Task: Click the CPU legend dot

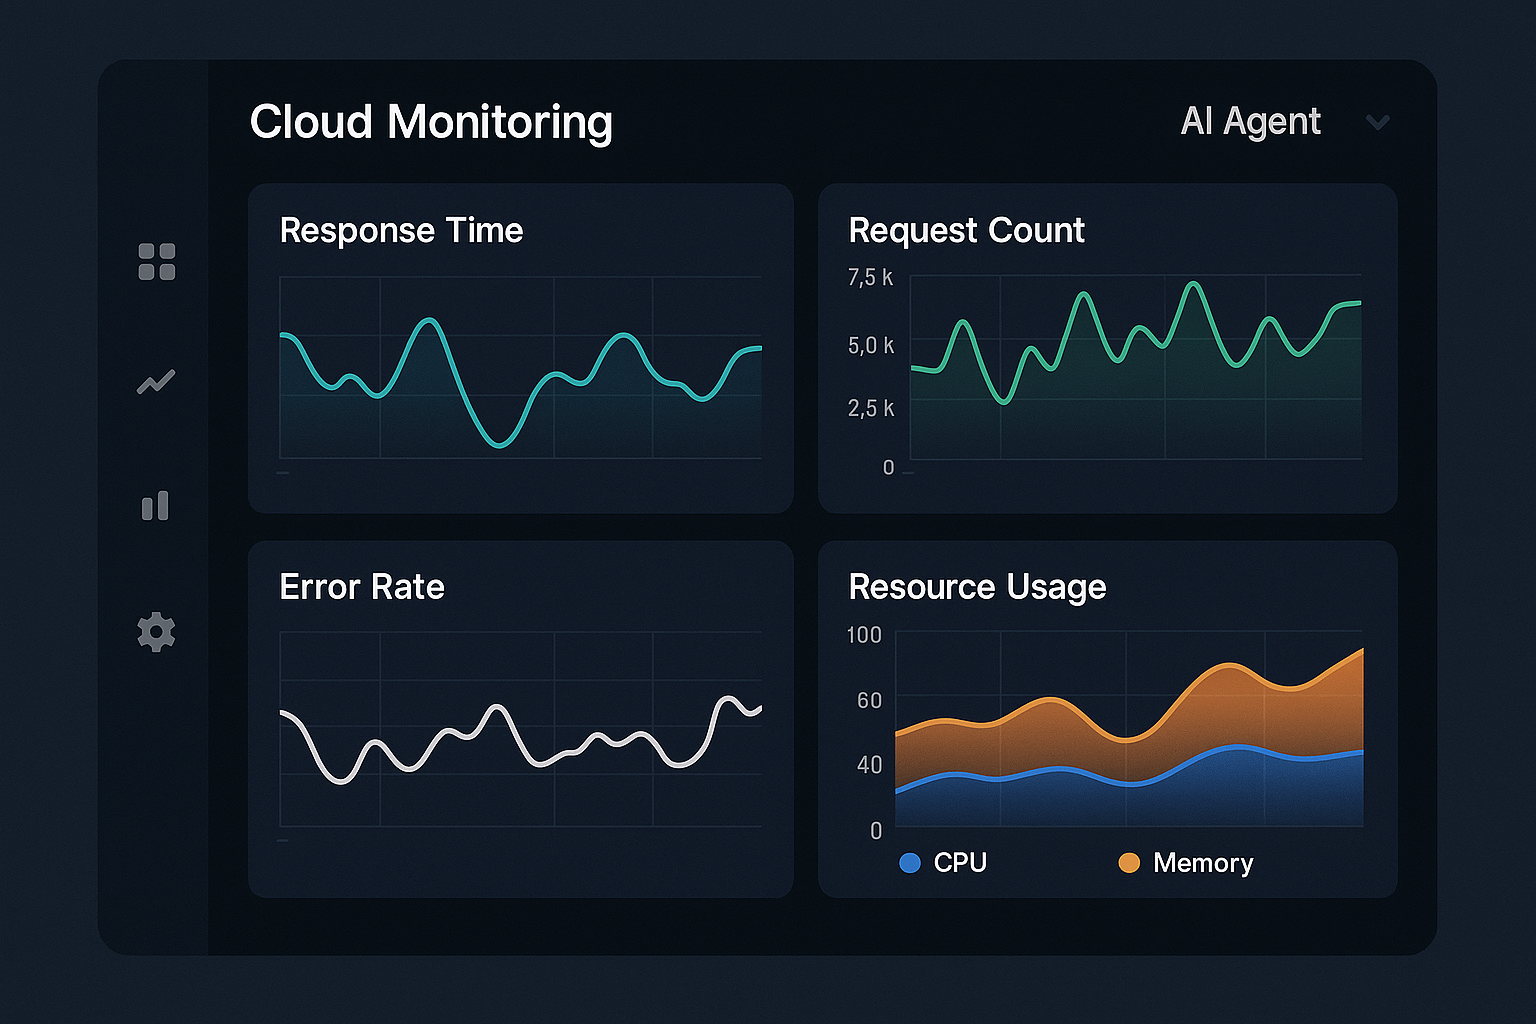Action: 911,862
